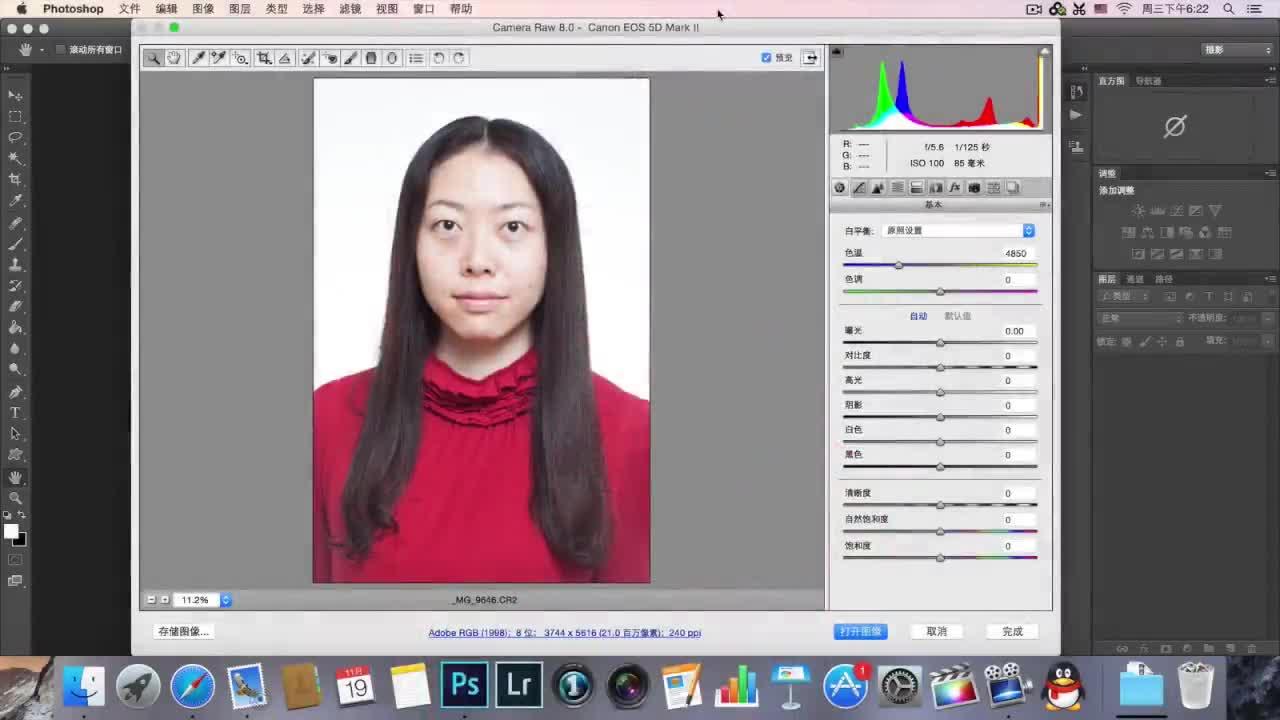
Task: Open Safari from the Dock
Action: point(192,686)
